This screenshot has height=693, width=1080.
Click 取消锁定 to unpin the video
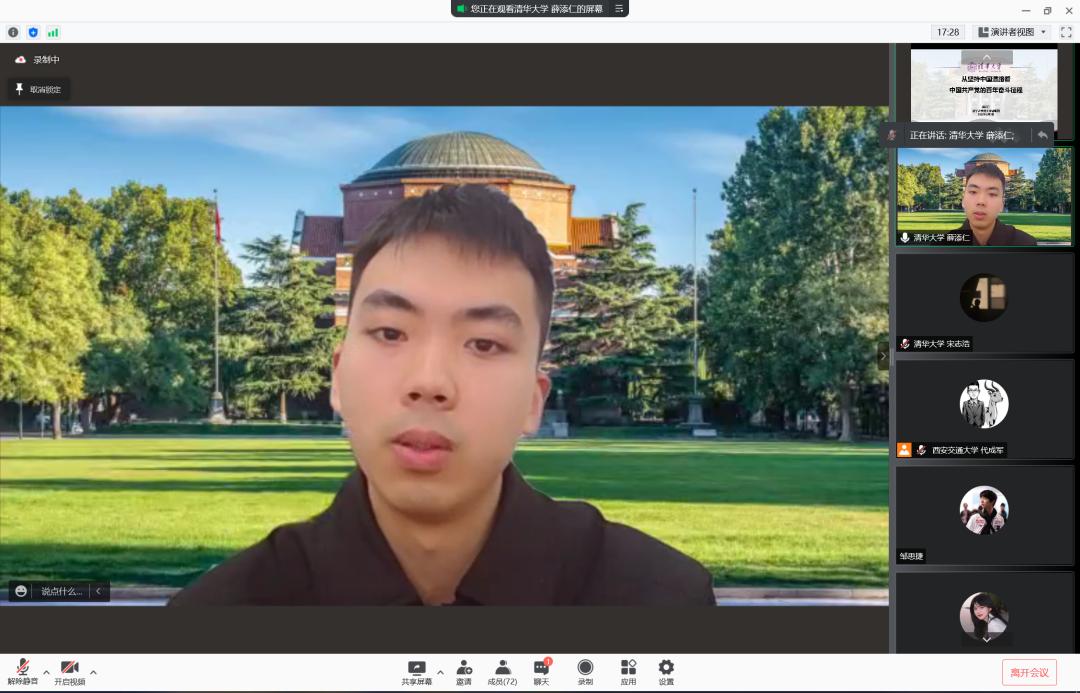pos(38,89)
